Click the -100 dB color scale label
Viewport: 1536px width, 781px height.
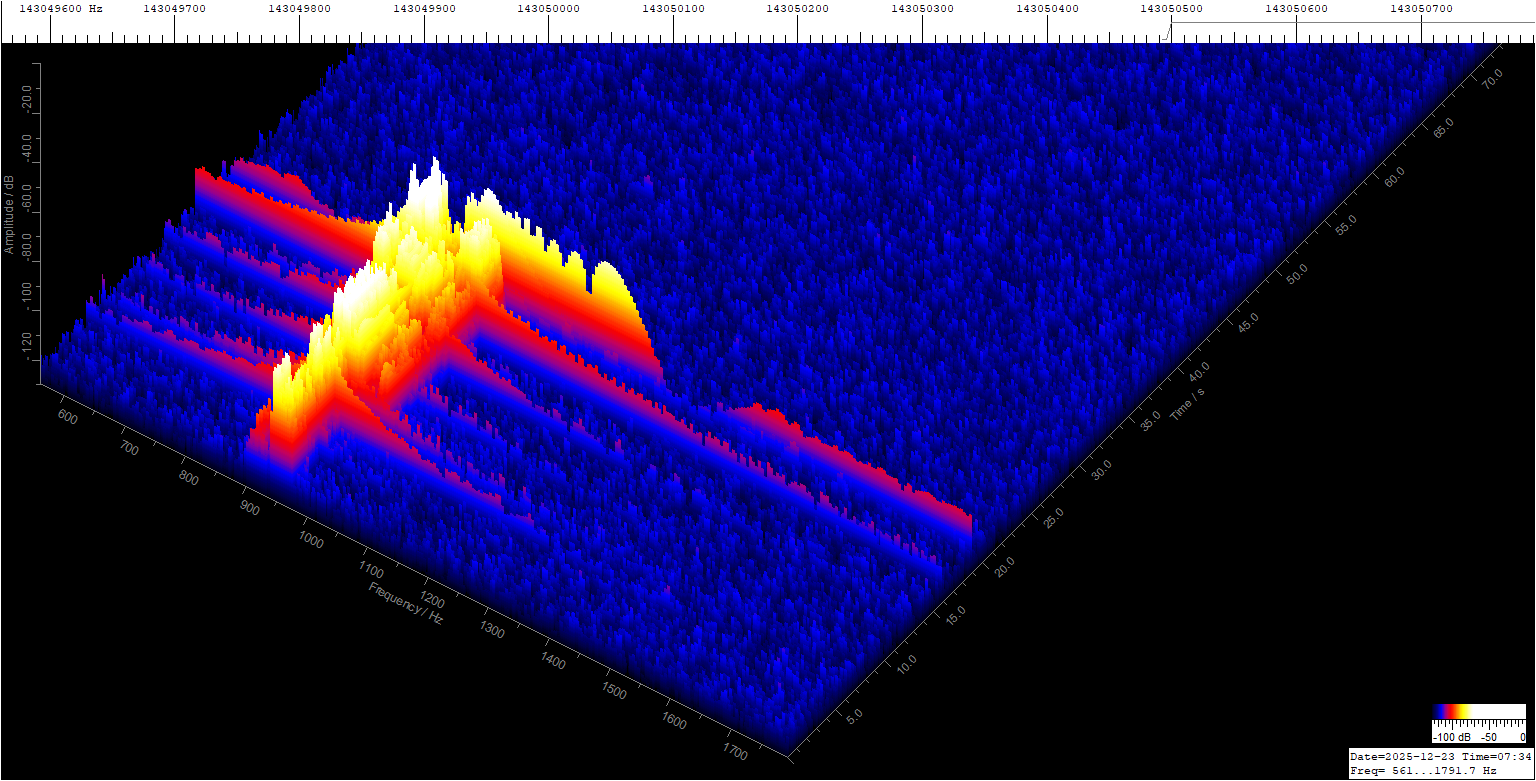1453,737
